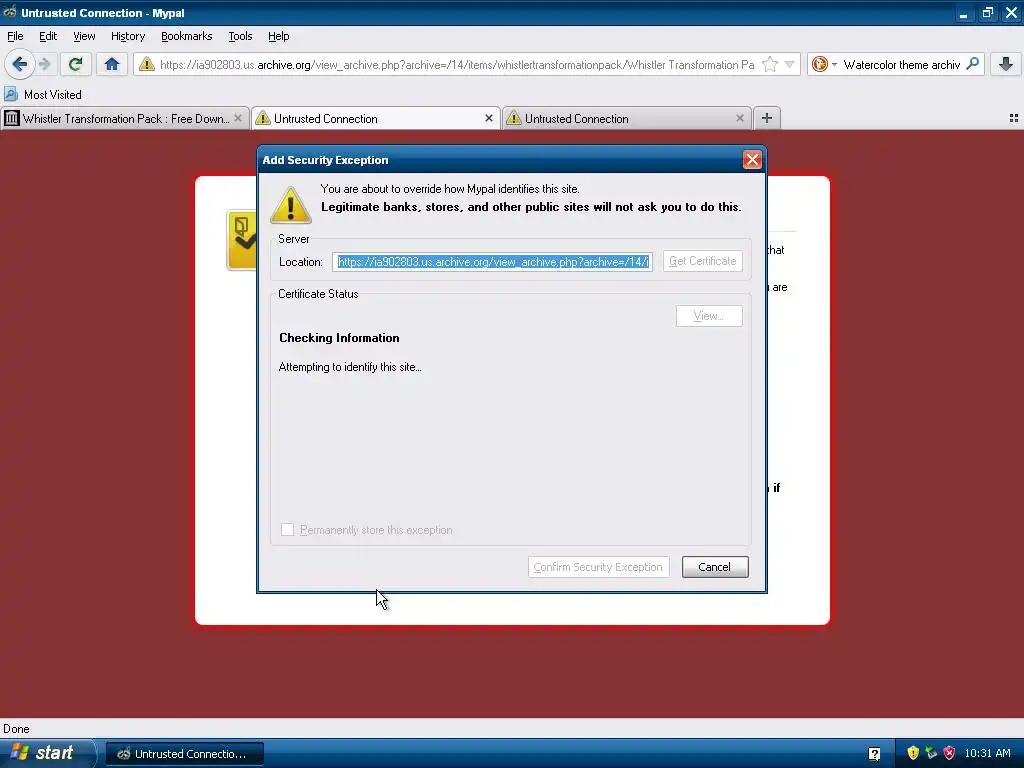1024x768 pixels.
Task: Open the Home page icon
Action: pyautogui.click(x=112, y=64)
